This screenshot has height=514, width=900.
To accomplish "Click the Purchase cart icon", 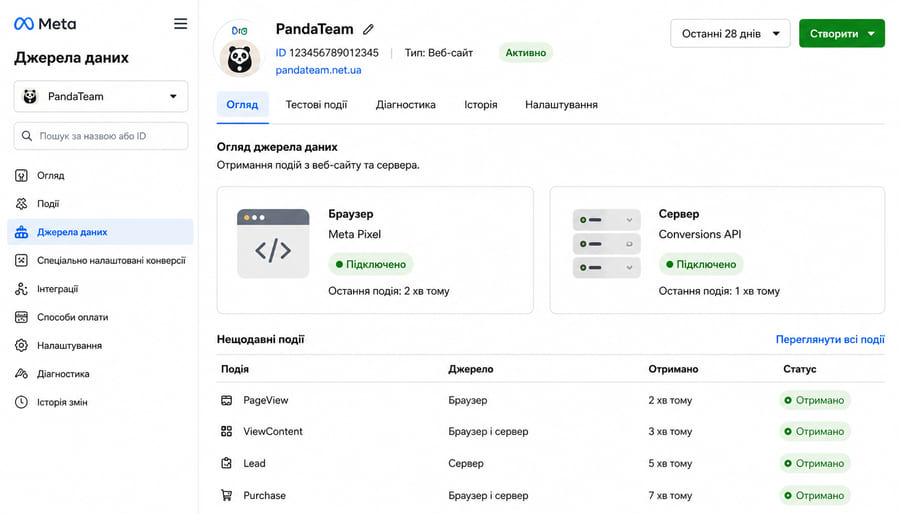I will [x=227, y=495].
